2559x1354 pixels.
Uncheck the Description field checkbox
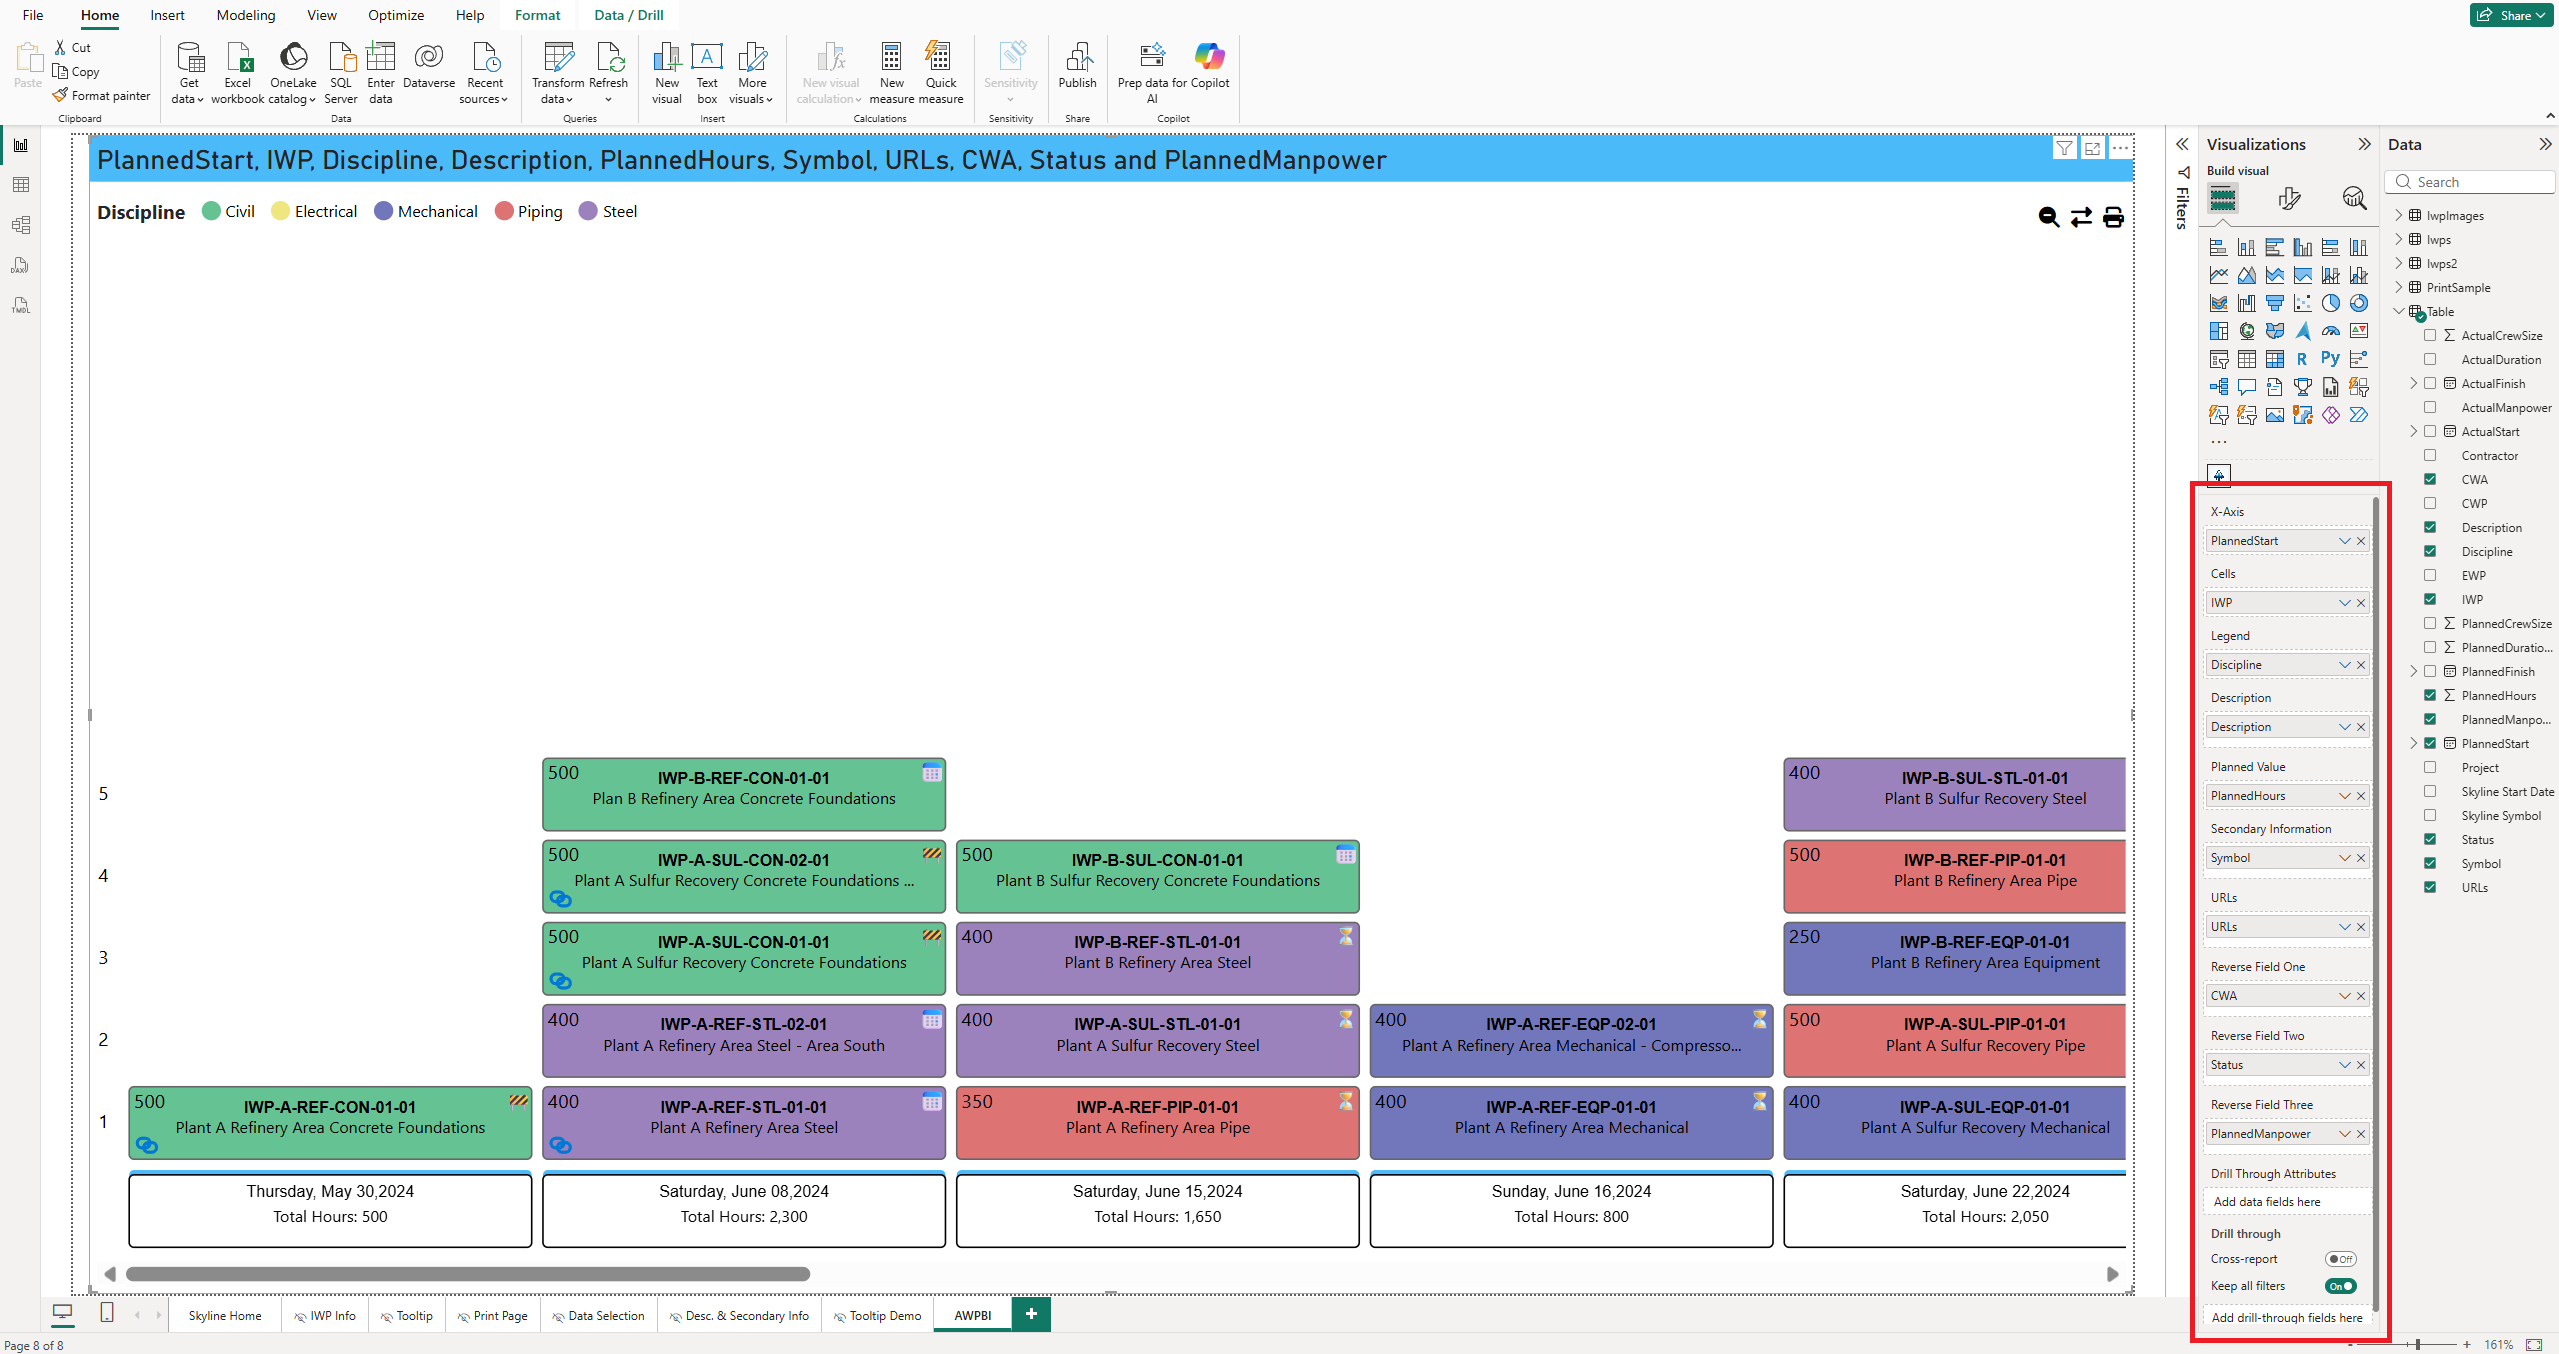(x=2430, y=527)
